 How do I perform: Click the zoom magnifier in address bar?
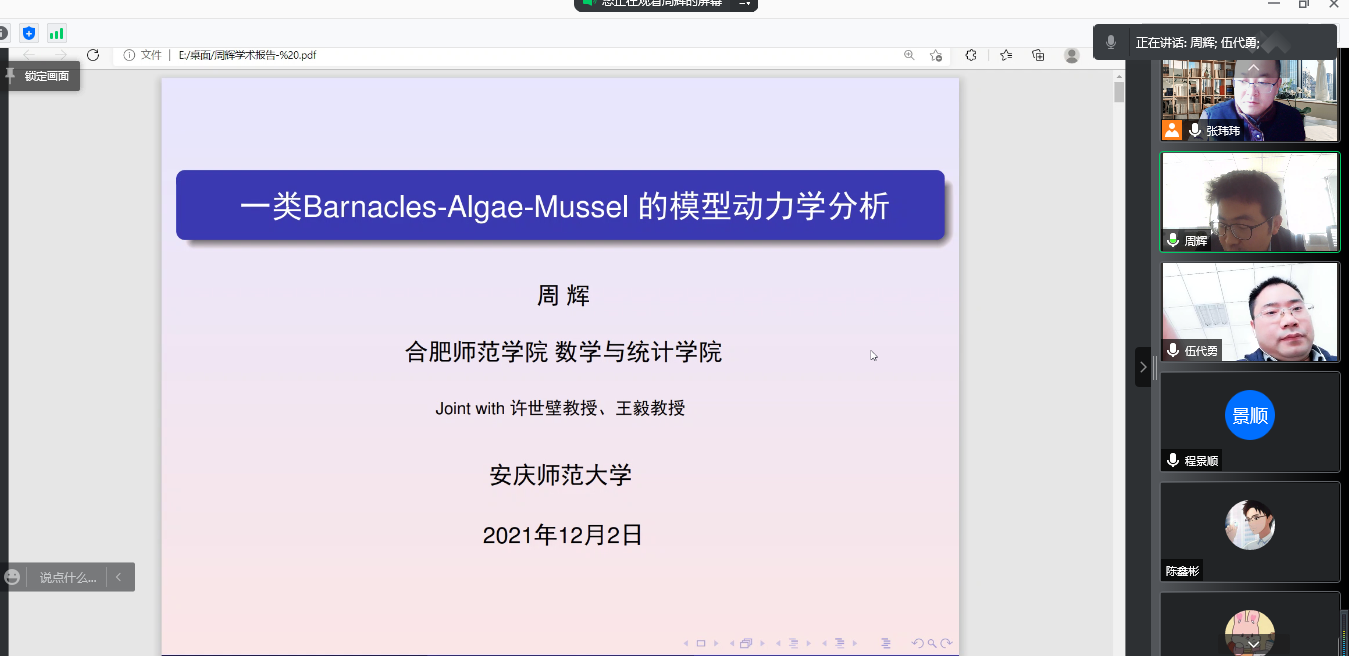coord(909,55)
